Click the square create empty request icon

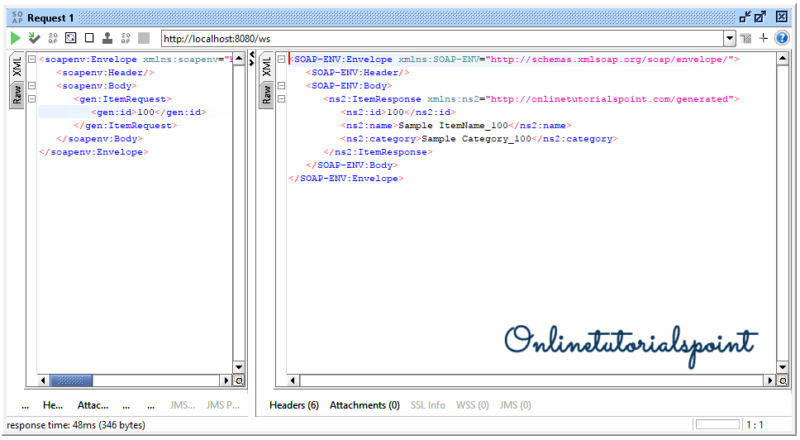point(89,38)
